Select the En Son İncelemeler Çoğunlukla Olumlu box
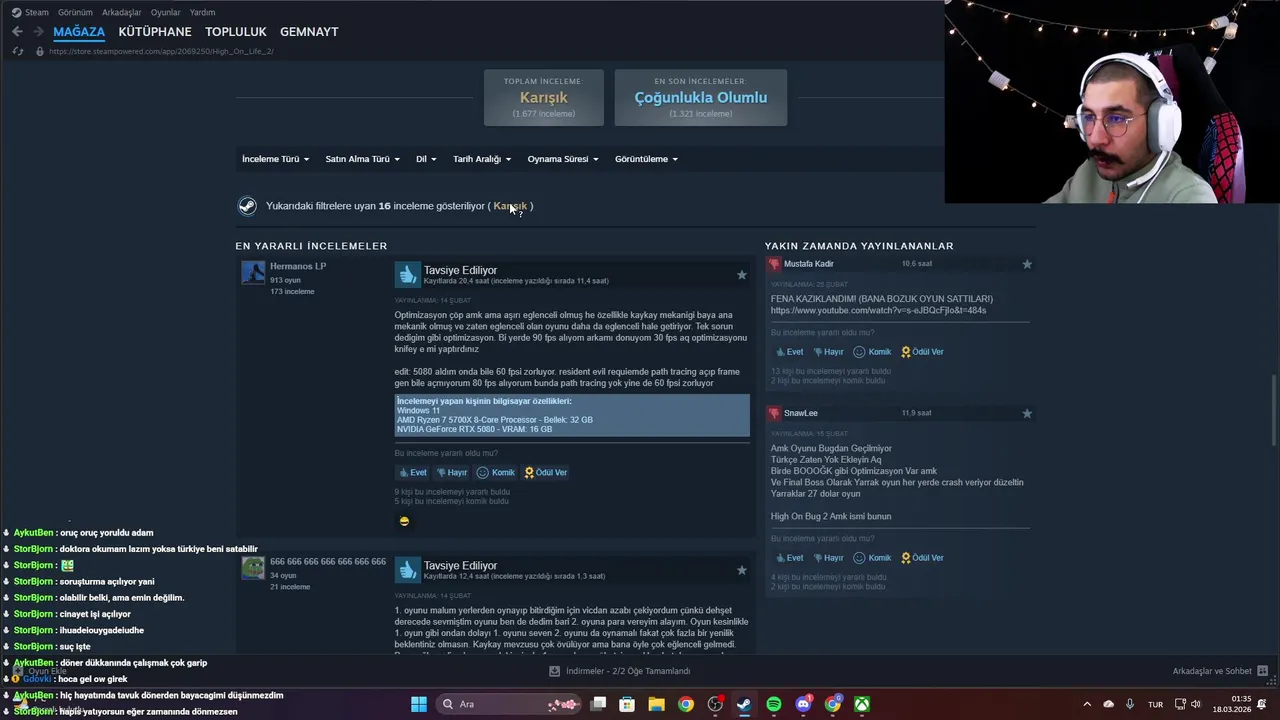Viewport: 1280px width, 720px height. pos(700,97)
